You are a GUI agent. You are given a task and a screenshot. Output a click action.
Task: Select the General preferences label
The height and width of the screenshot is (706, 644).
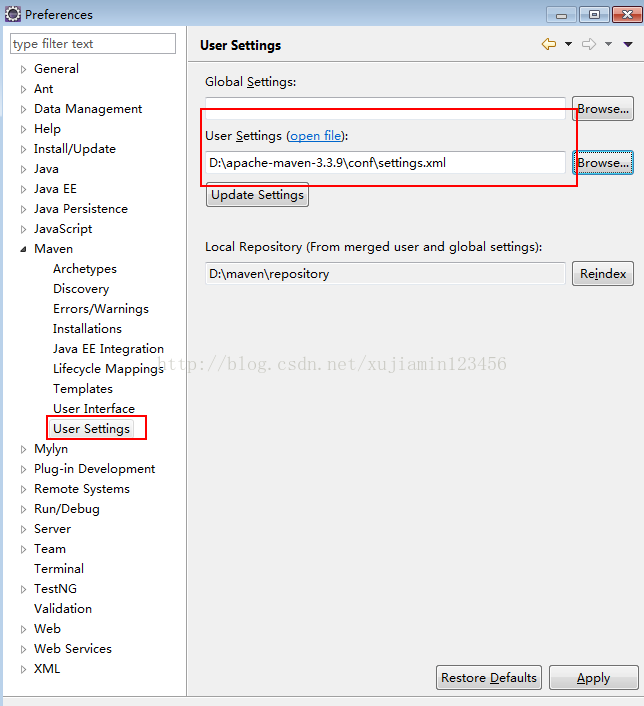[56, 69]
